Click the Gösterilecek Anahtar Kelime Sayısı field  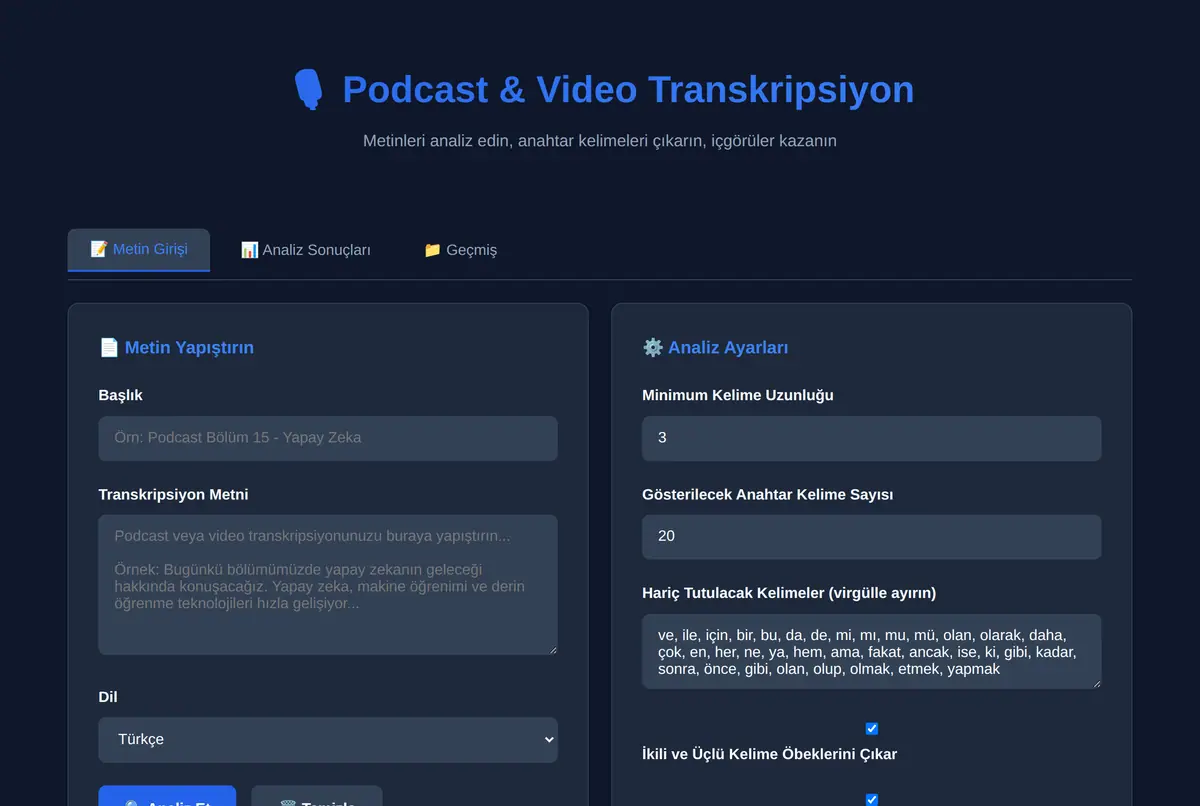click(872, 537)
